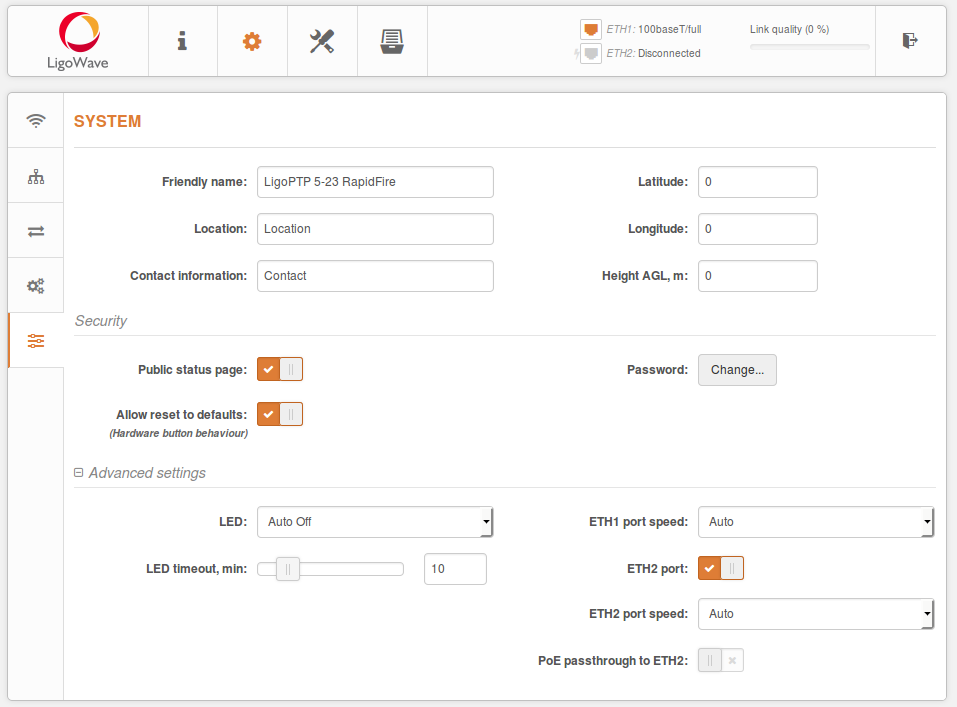Open the information status page icon
The height and width of the screenshot is (707, 957).
pos(182,41)
